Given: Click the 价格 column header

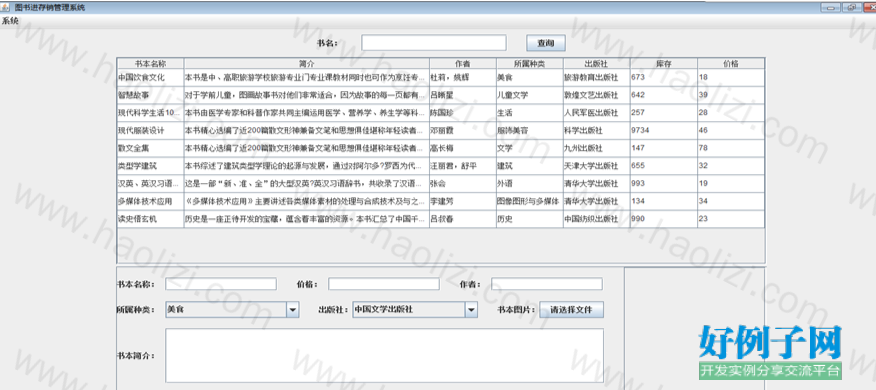Looking at the screenshot, I should [x=731, y=64].
